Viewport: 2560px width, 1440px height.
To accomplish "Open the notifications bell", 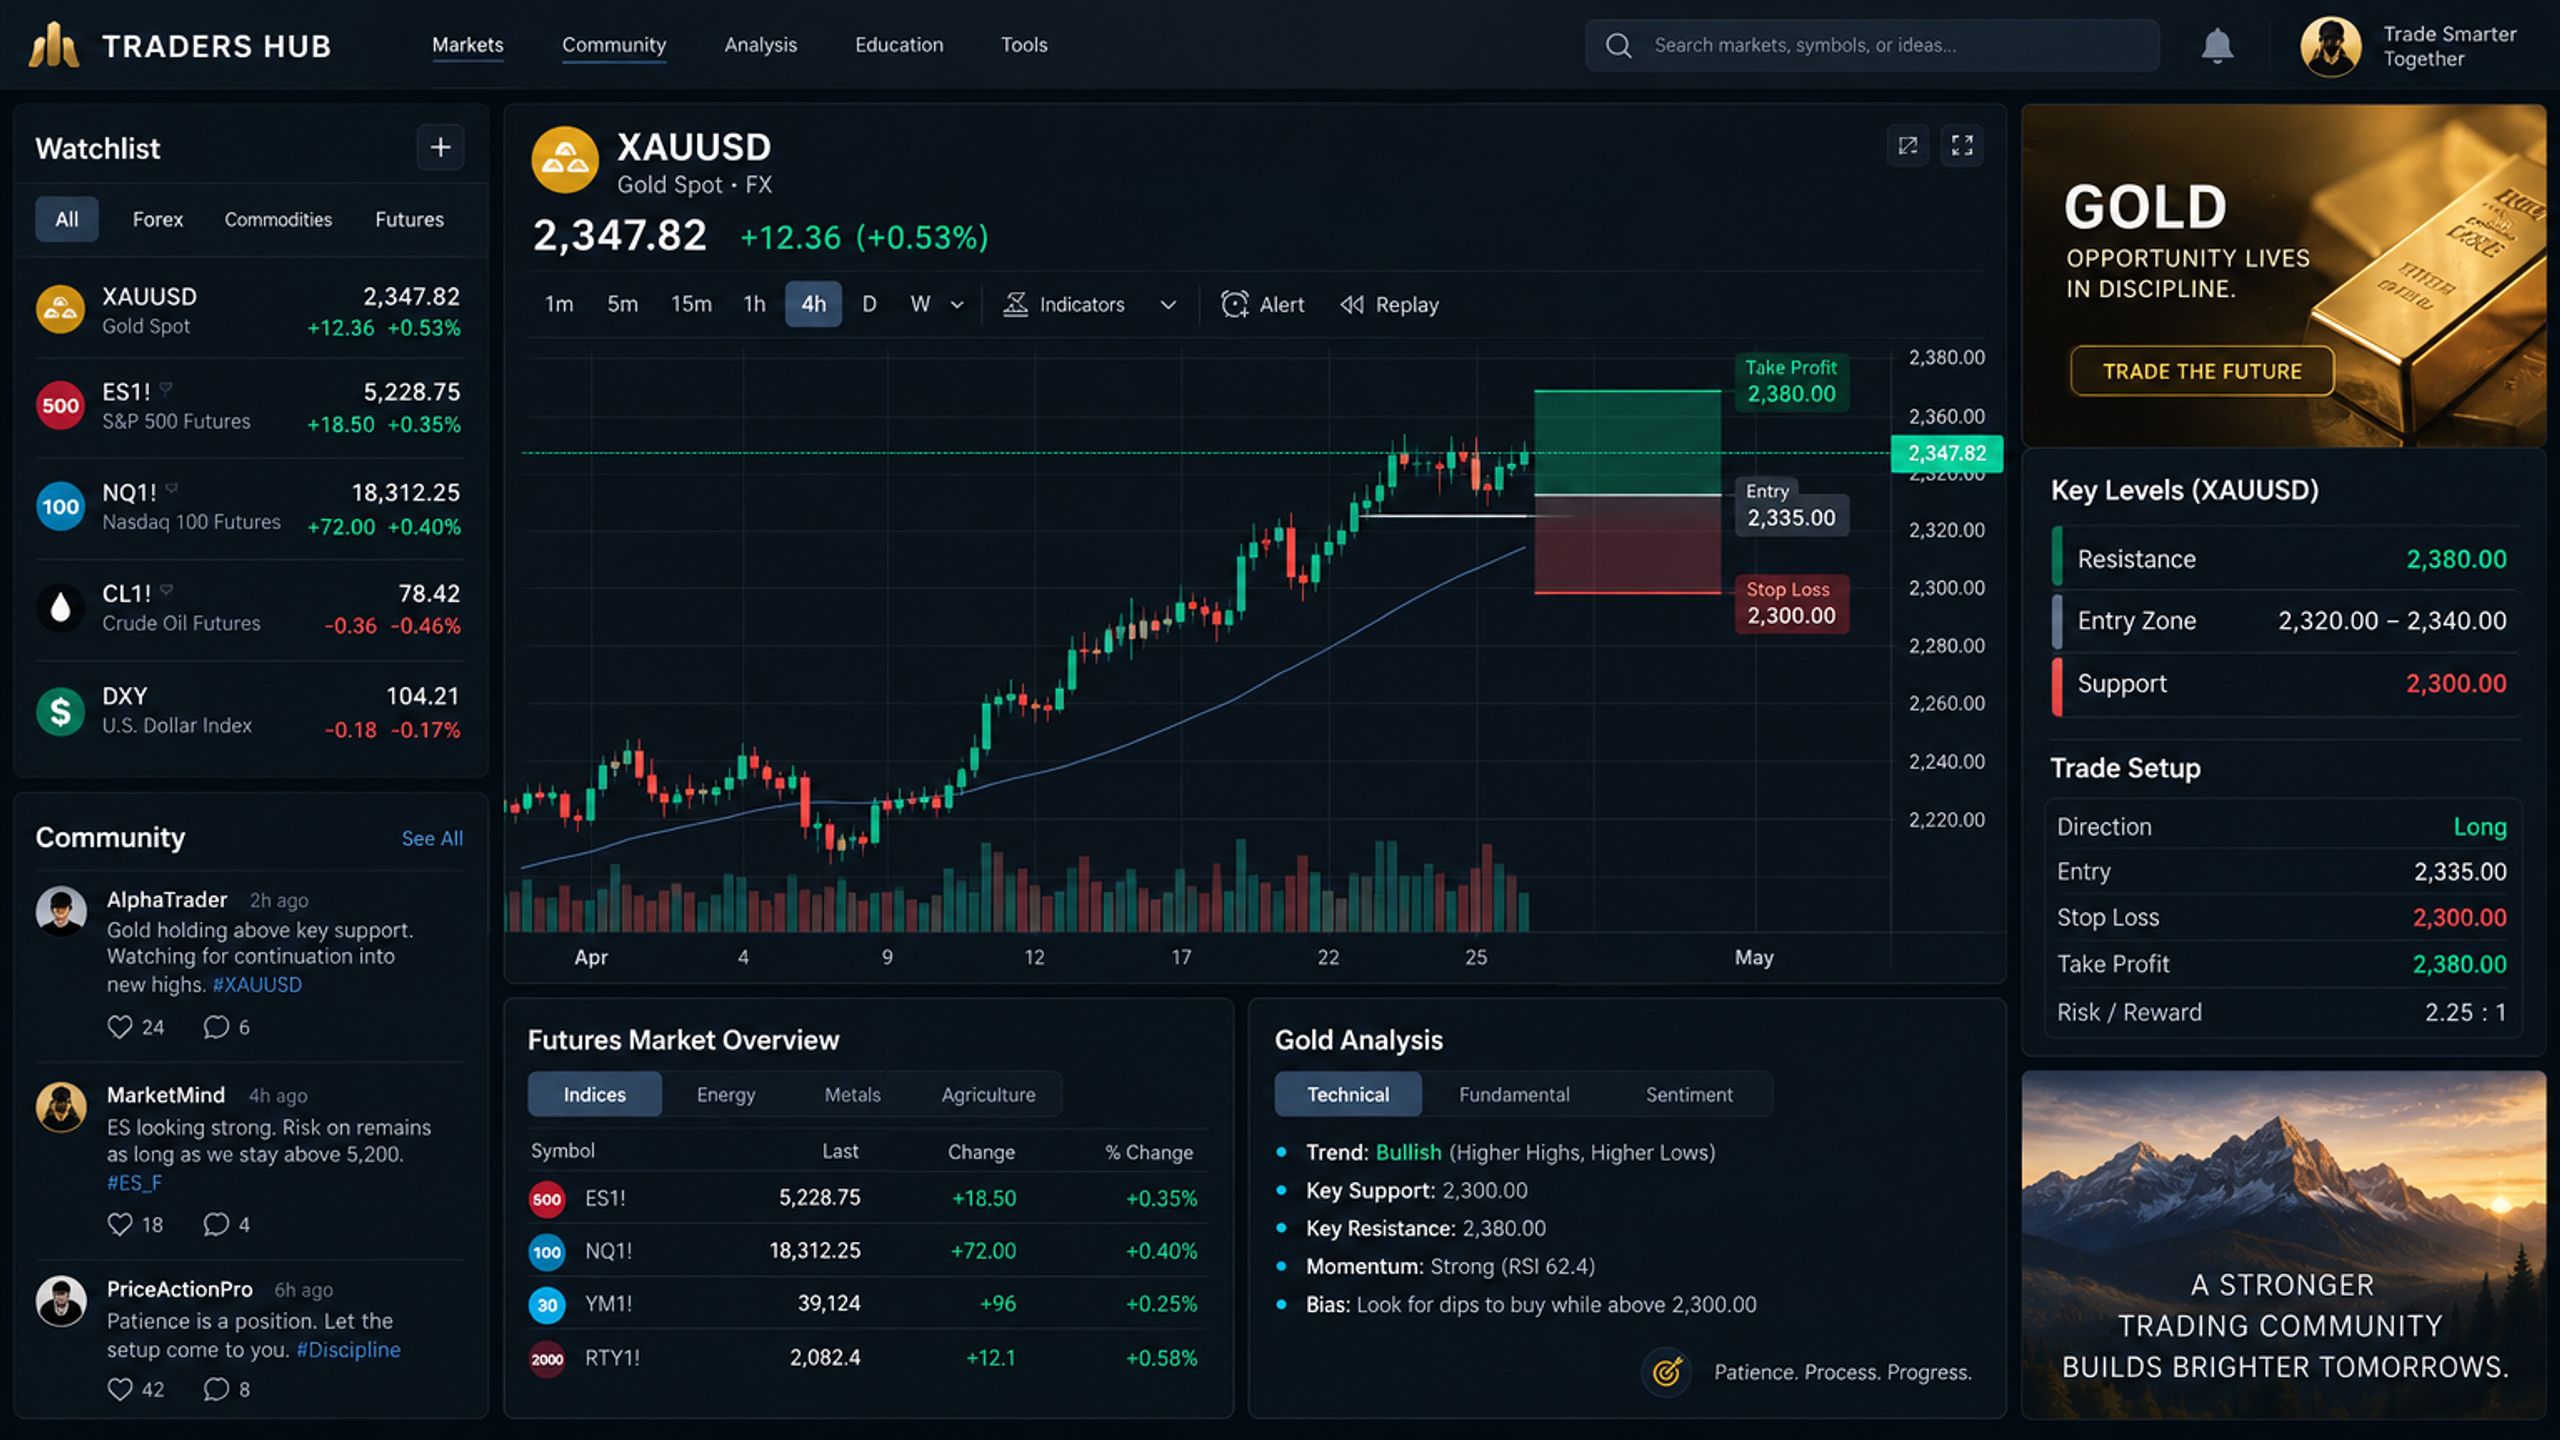I will pyautogui.click(x=2217, y=46).
